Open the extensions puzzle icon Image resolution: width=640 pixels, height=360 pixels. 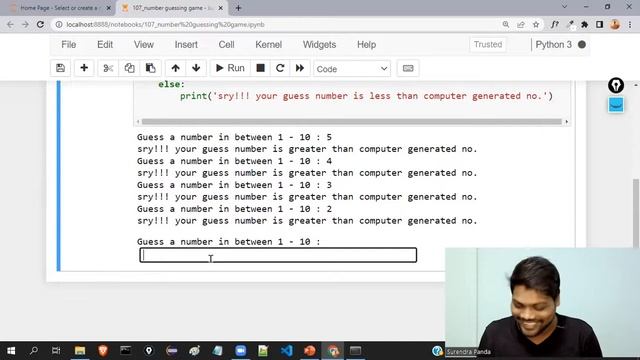click(584, 24)
